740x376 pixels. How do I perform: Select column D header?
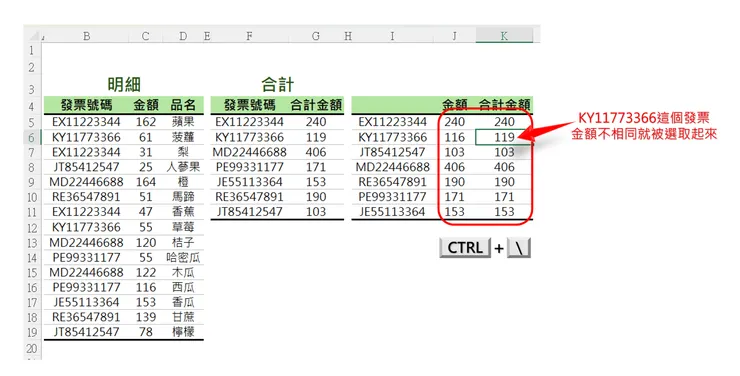click(x=183, y=36)
